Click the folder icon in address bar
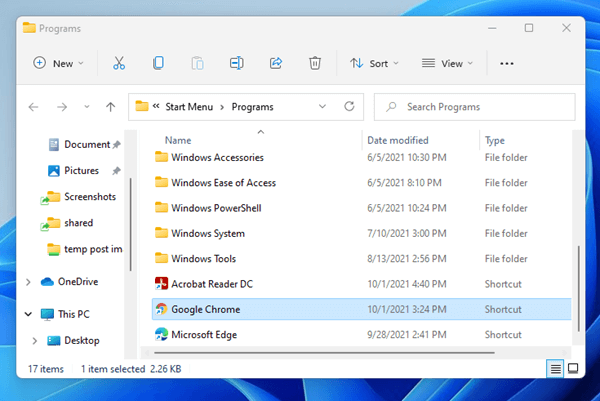The height and width of the screenshot is (401, 600). (142, 106)
